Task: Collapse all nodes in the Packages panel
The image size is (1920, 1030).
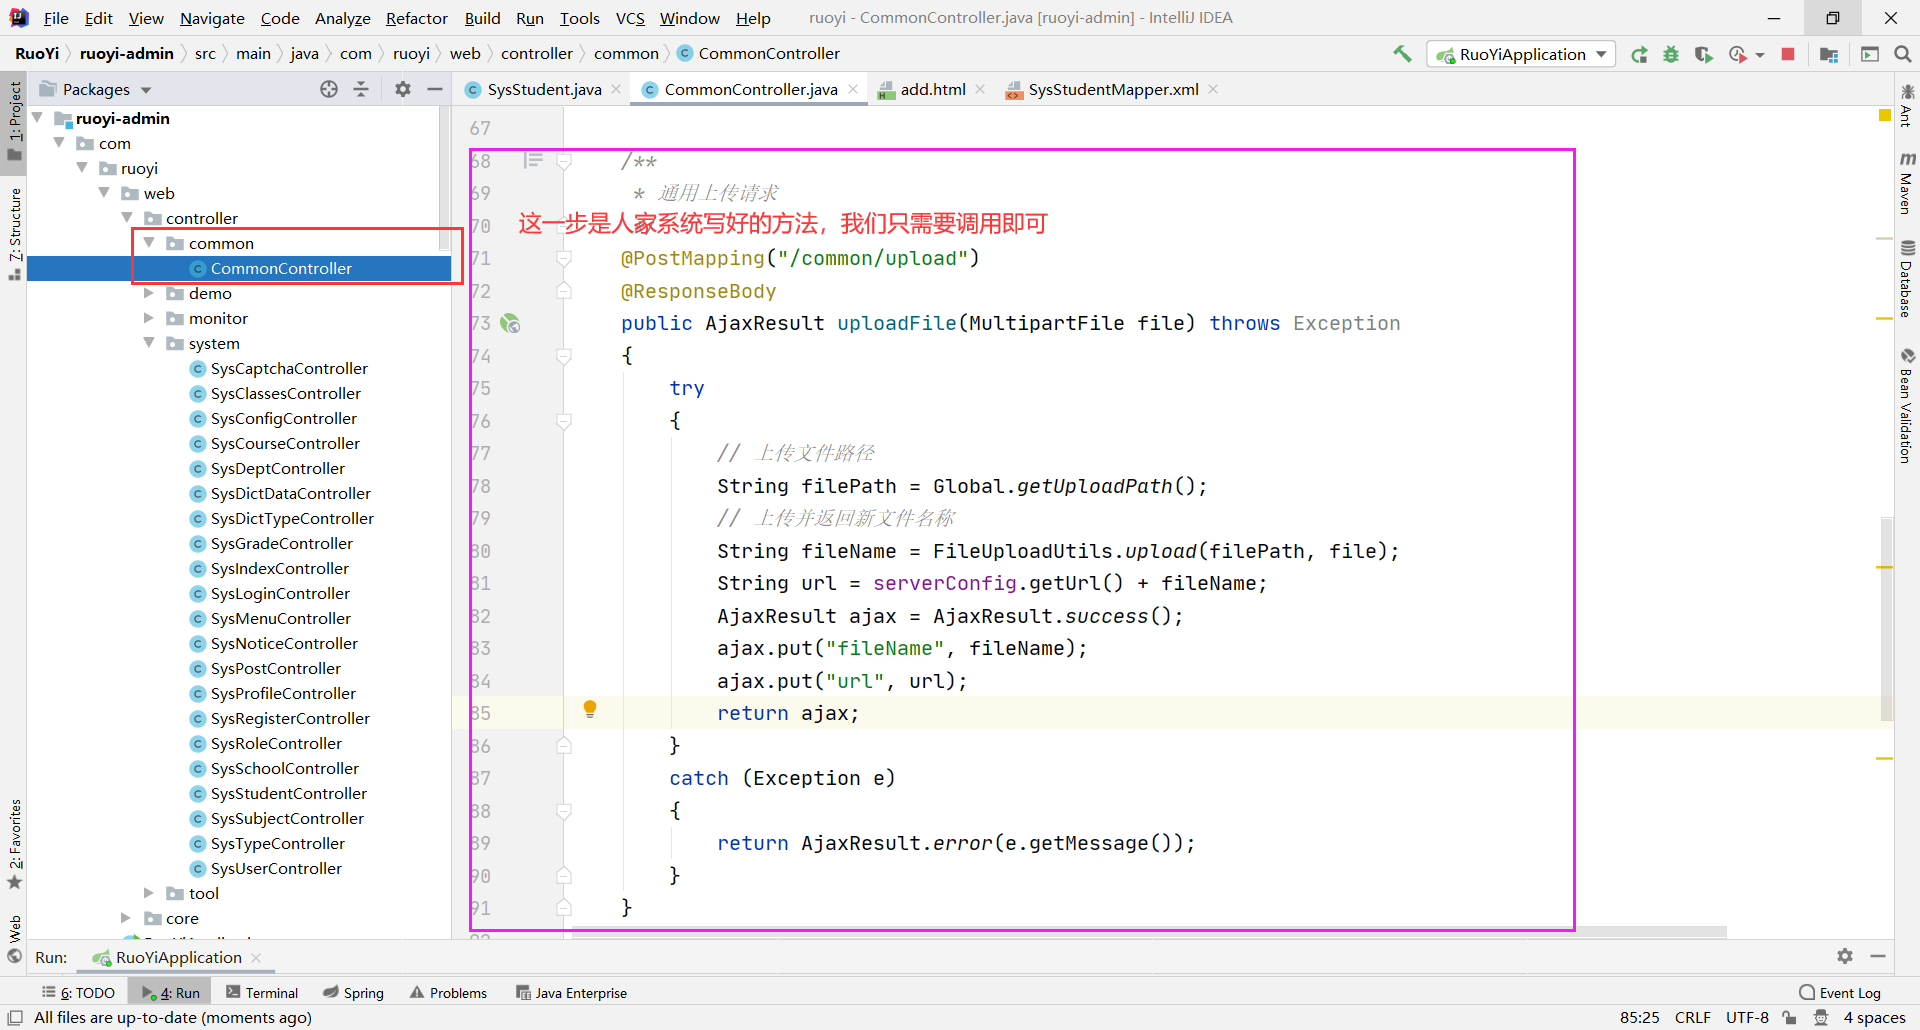Action: (x=361, y=89)
